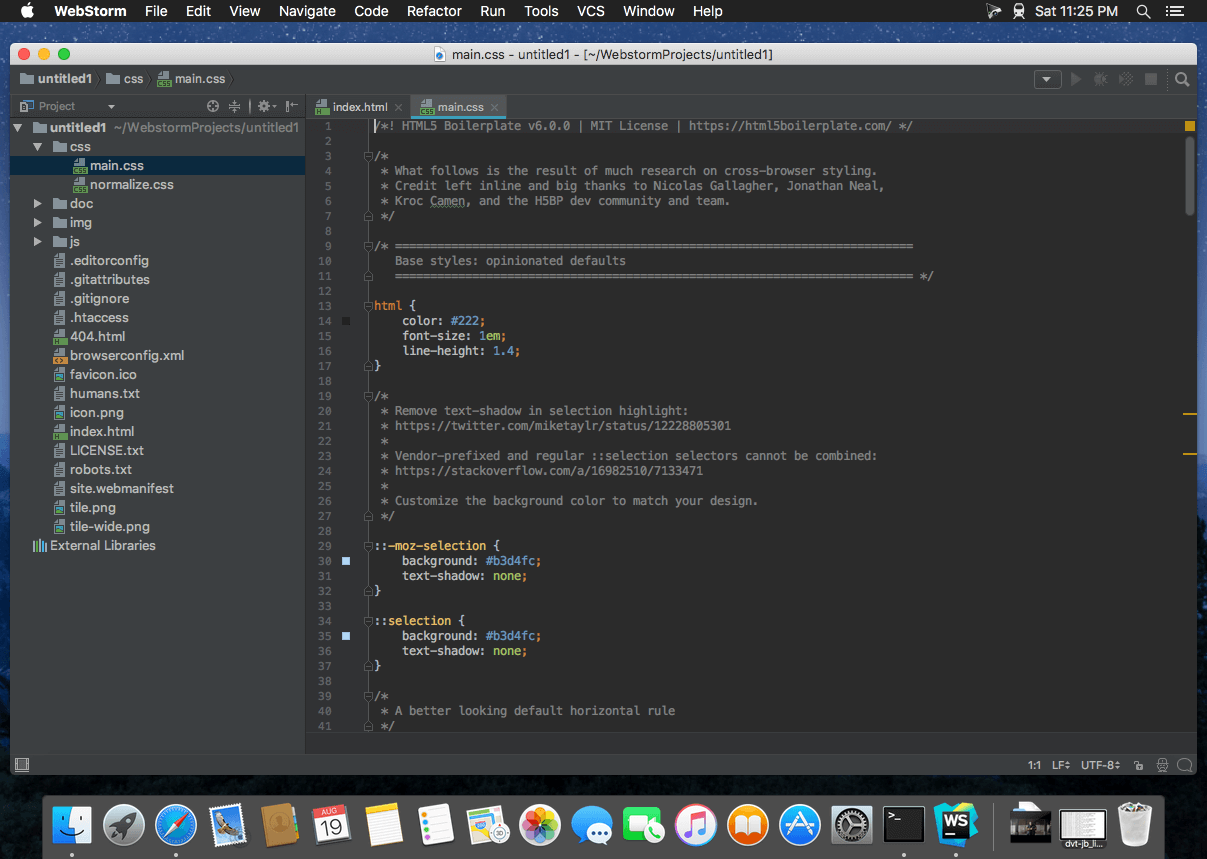Expand the doc folder
This screenshot has height=859, width=1207.
37,204
